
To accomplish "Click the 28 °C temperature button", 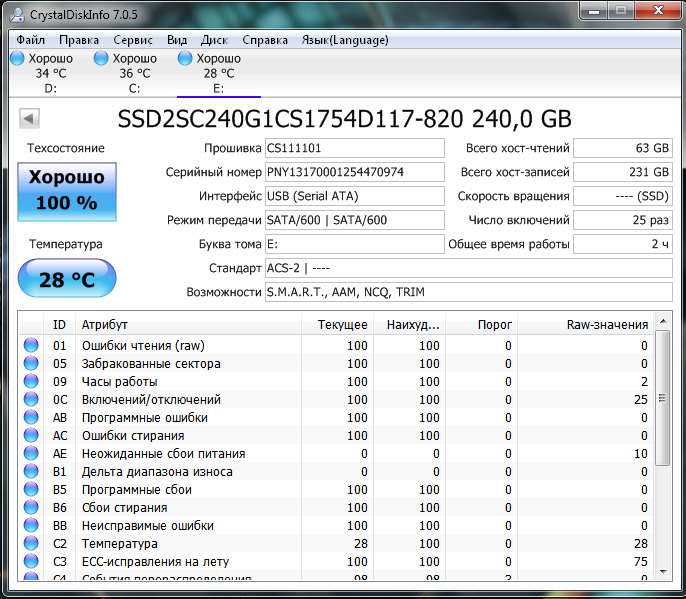I will (x=67, y=278).
